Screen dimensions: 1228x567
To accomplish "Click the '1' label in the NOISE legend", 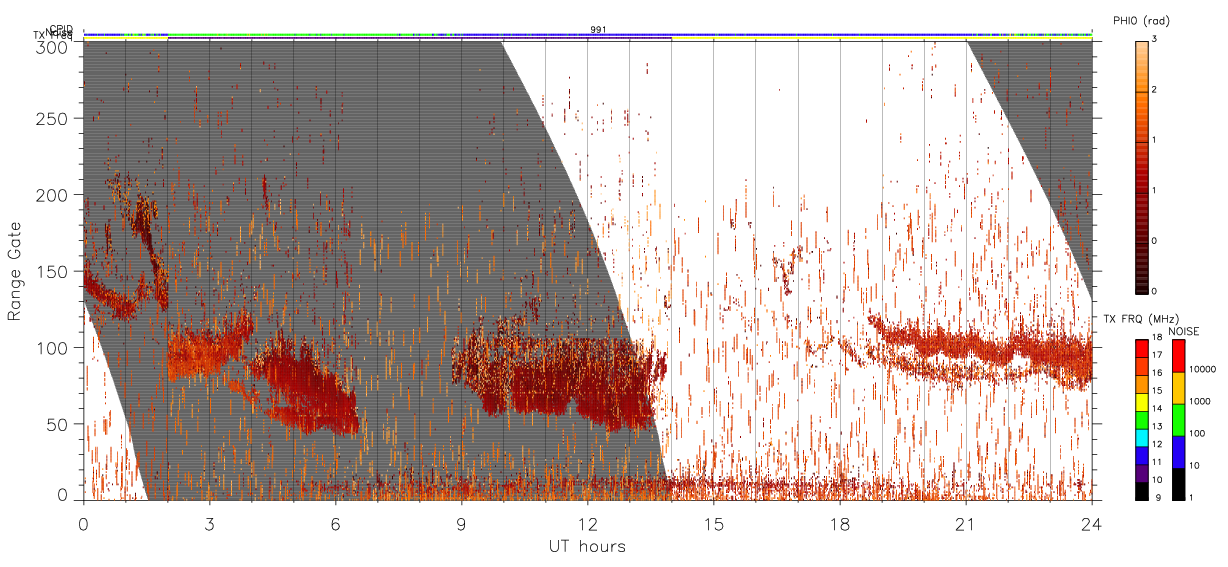I will click(1191, 497).
